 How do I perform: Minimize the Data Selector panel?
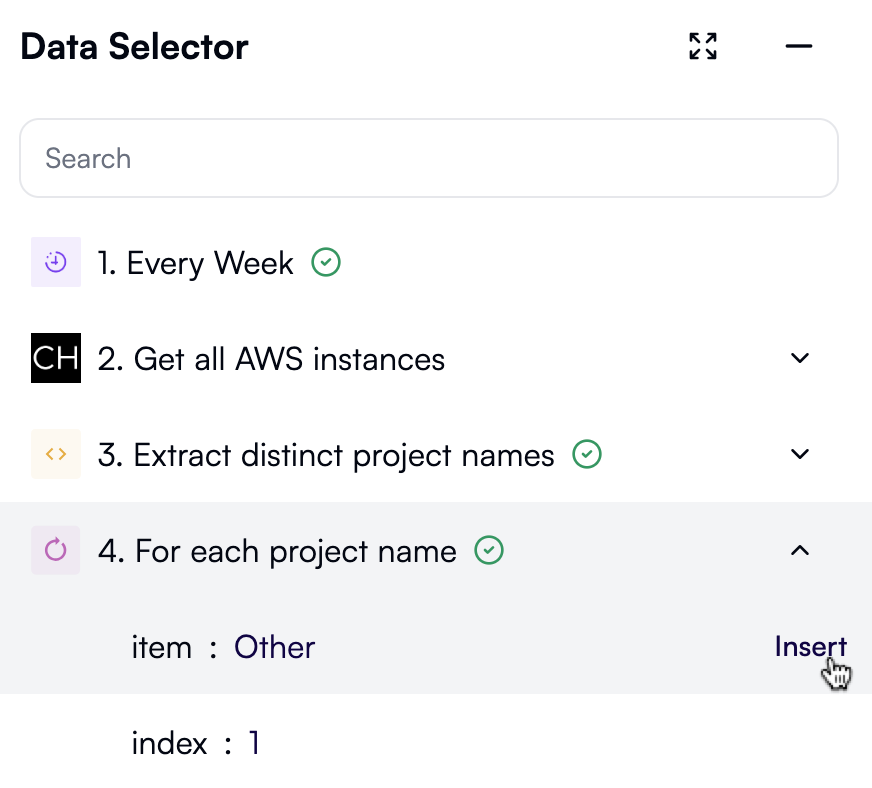(x=798, y=46)
